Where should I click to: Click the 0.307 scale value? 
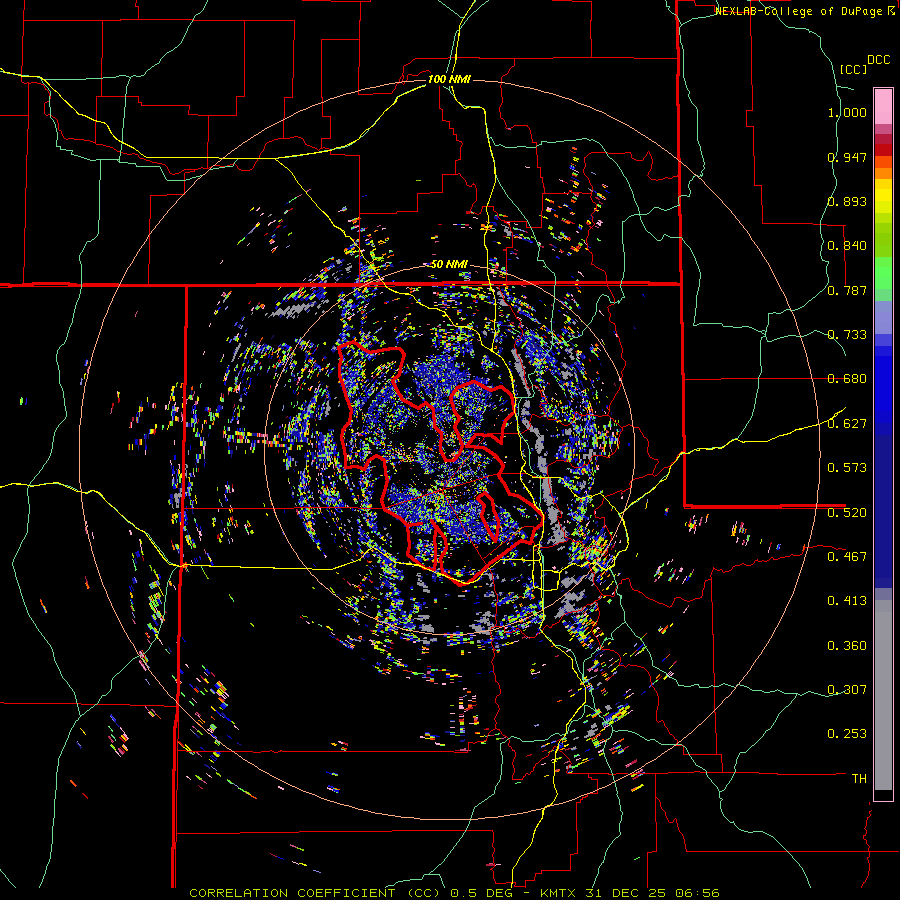[x=847, y=690]
